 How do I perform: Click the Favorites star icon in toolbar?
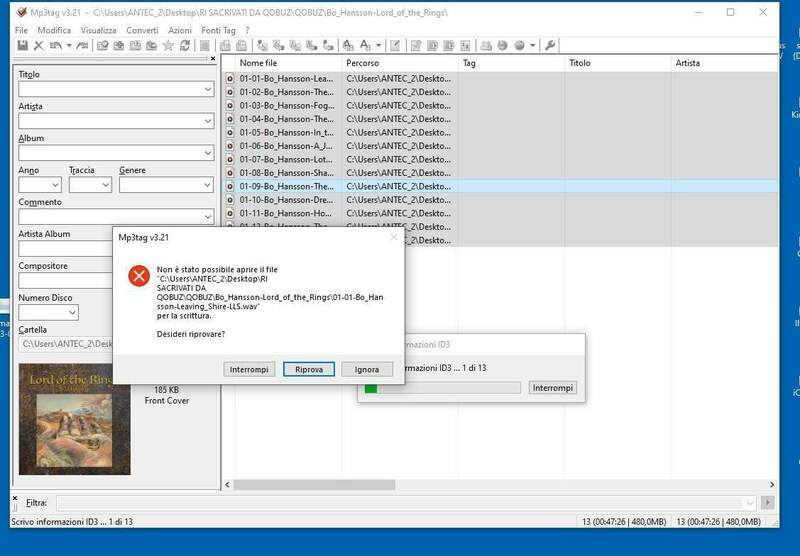coord(168,46)
